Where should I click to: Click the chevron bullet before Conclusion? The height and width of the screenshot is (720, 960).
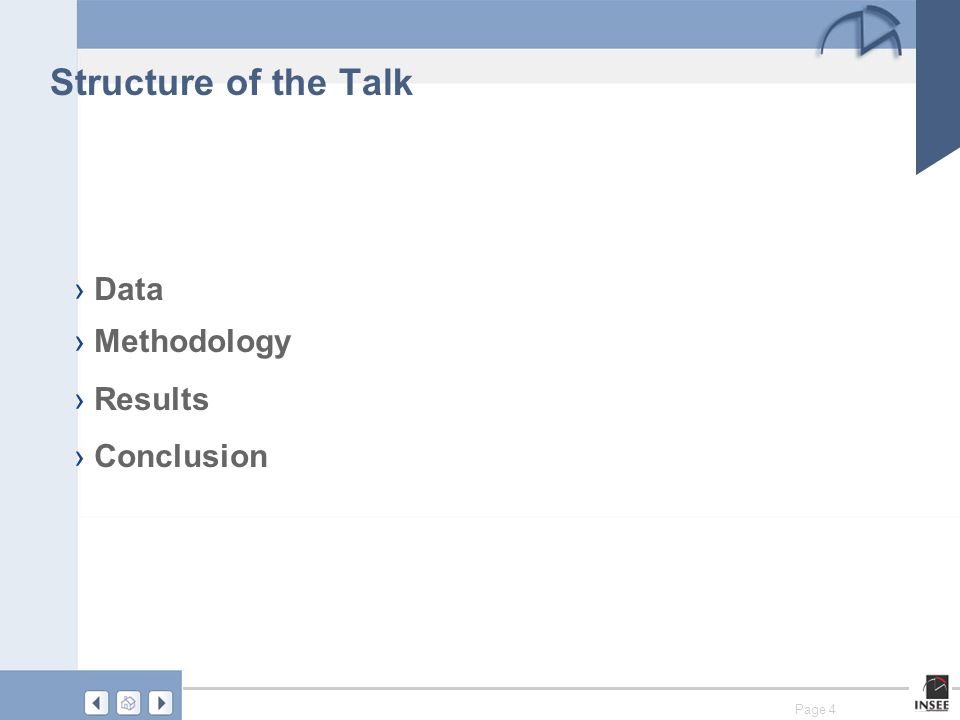click(80, 458)
